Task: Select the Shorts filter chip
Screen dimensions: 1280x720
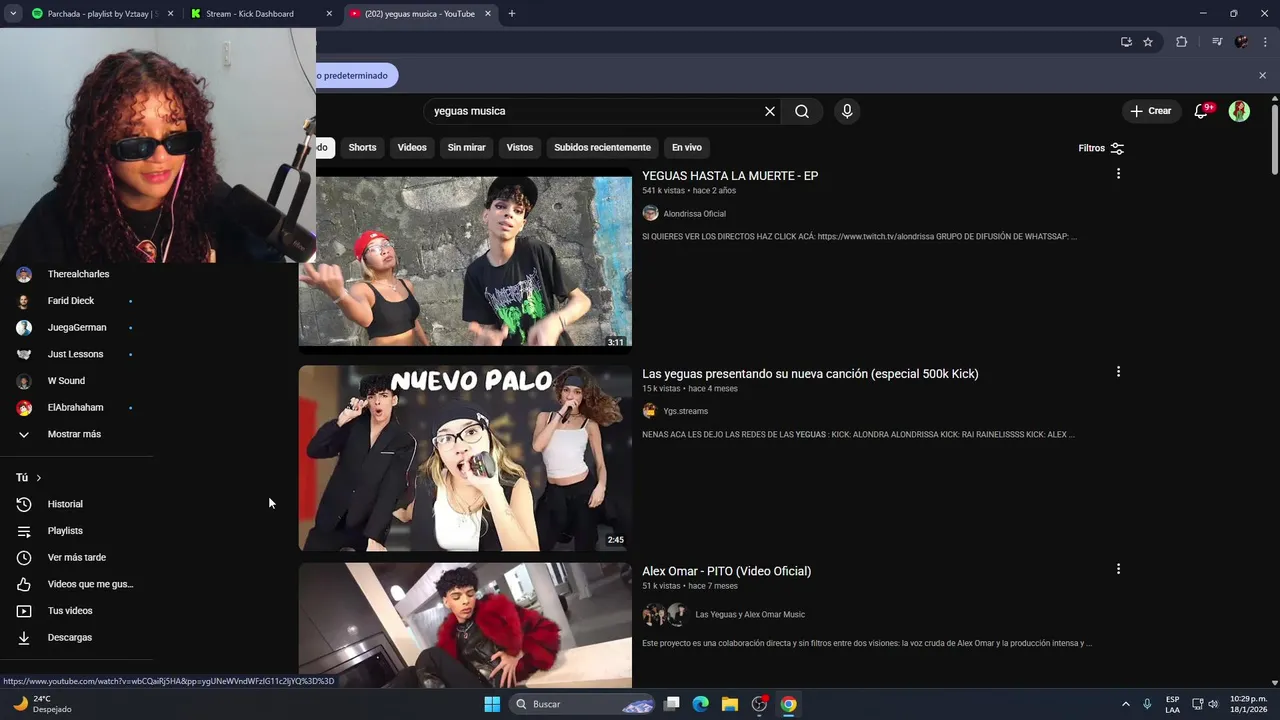Action: [362, 147]
